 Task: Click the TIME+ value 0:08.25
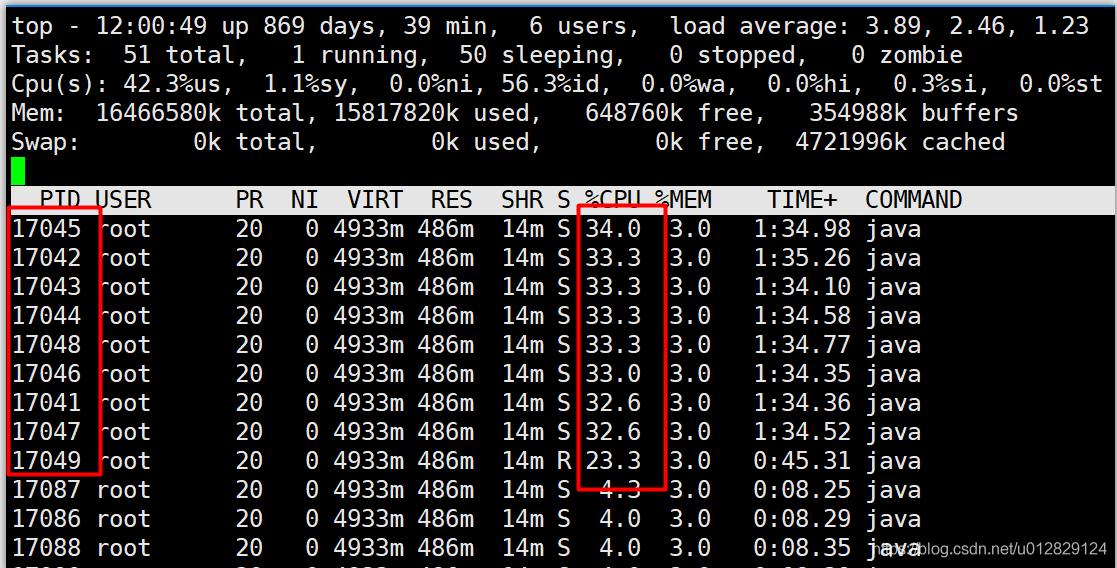[x=802, y=490]
